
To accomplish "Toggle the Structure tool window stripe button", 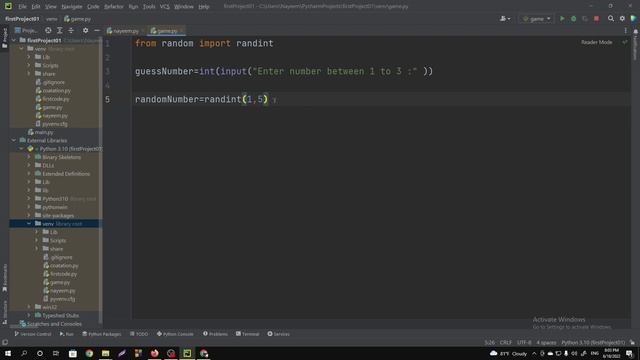I will [4, 312].
